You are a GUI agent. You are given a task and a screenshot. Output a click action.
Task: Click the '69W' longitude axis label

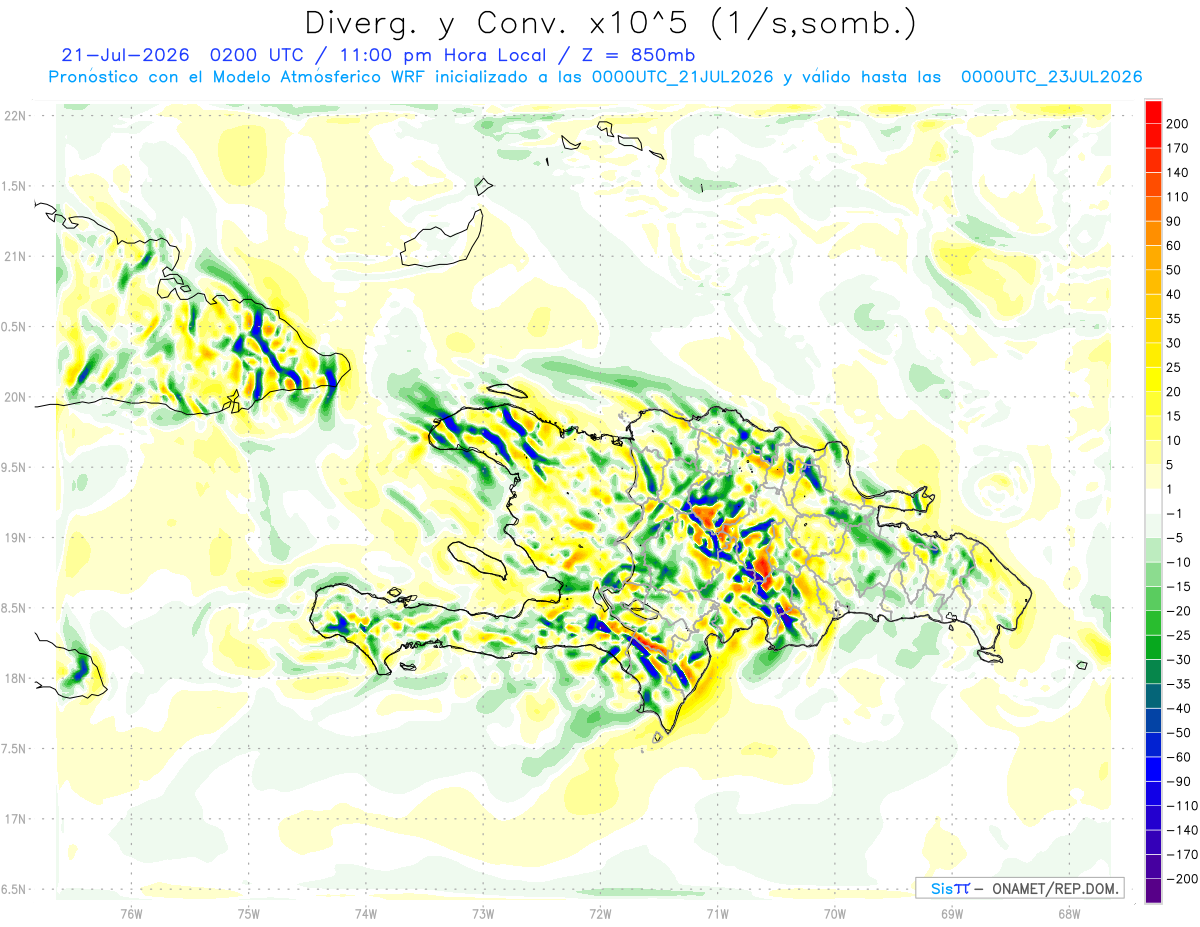click(952, 913)
